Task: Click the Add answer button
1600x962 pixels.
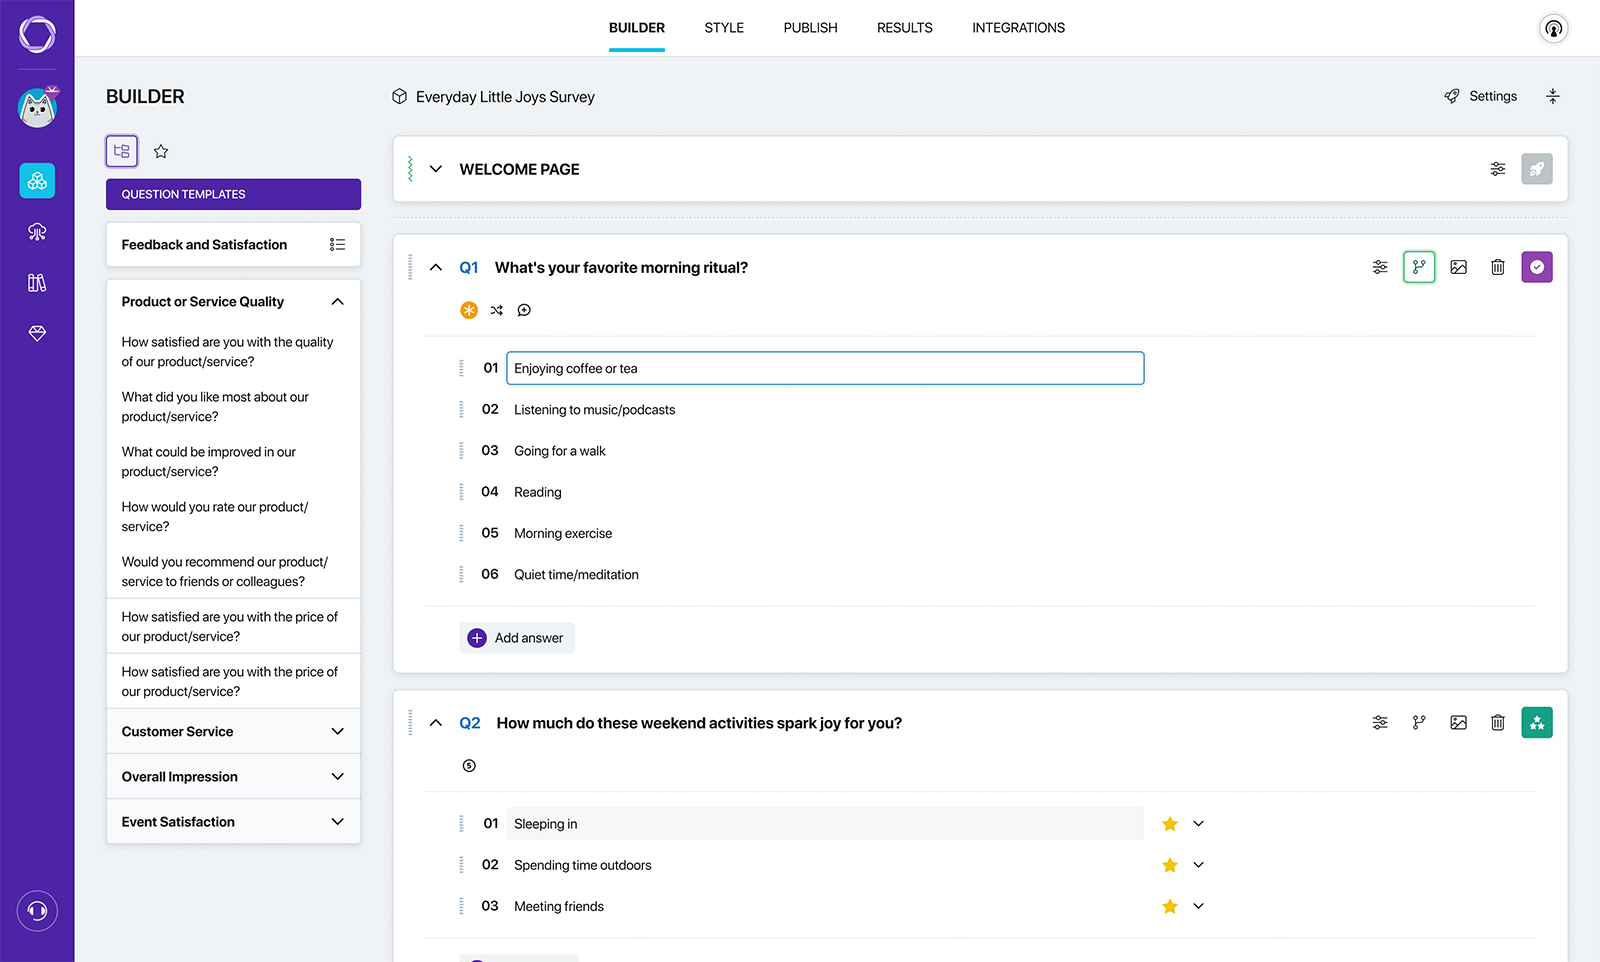Action: 516,638
